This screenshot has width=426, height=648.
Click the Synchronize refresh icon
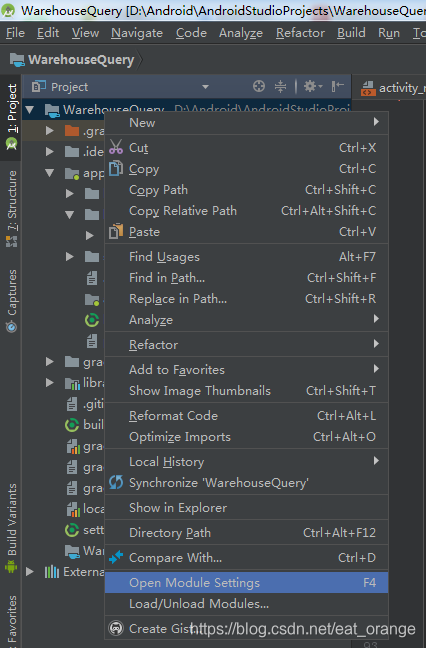[116, 482]
